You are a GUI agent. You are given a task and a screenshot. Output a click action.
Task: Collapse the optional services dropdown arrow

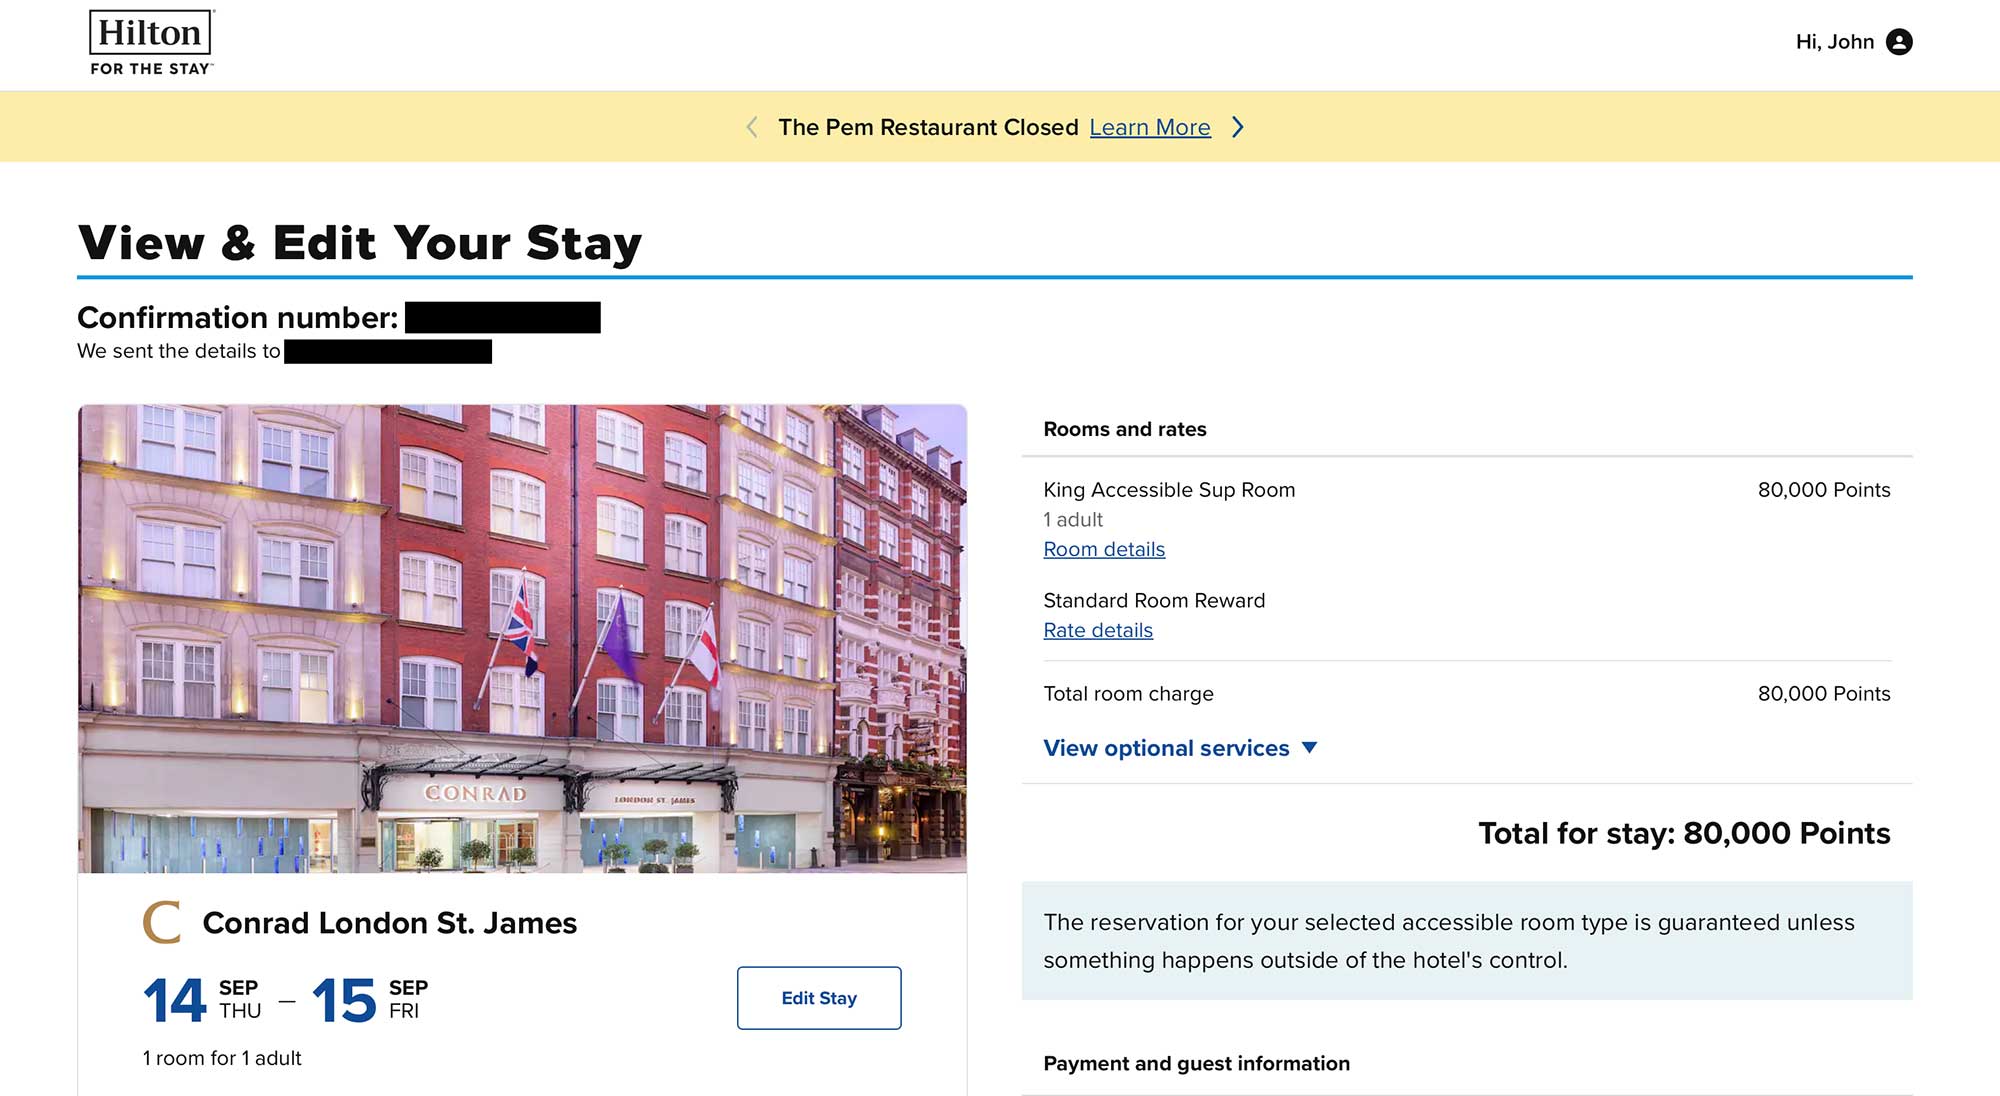coord(1311,748)
